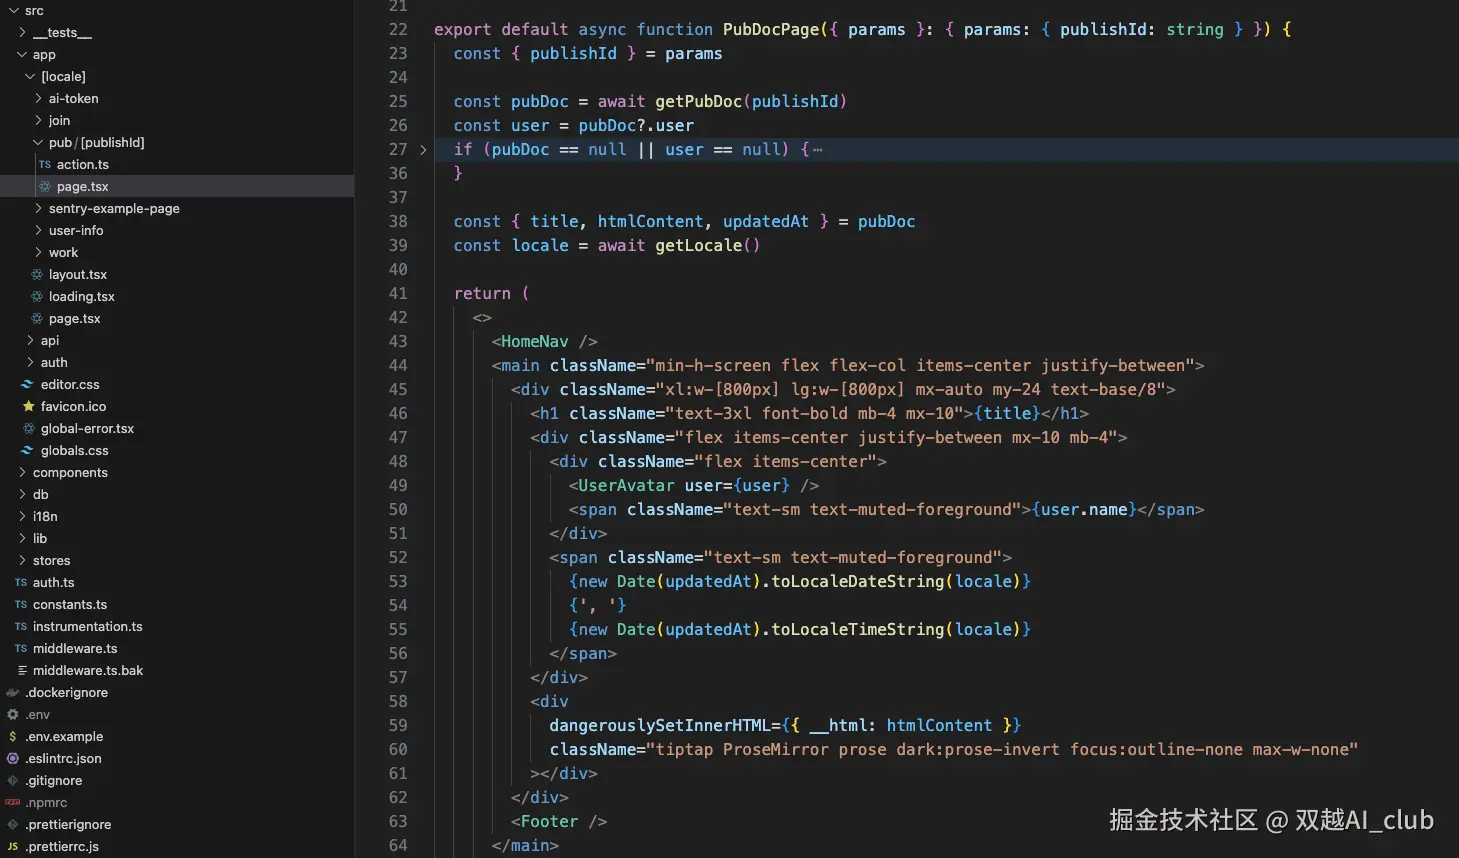This screenshot has width=1459, height=858.
Task: Click the CSS icon beside editor.css
Action: pyautogui.click(x=28, y=385)
